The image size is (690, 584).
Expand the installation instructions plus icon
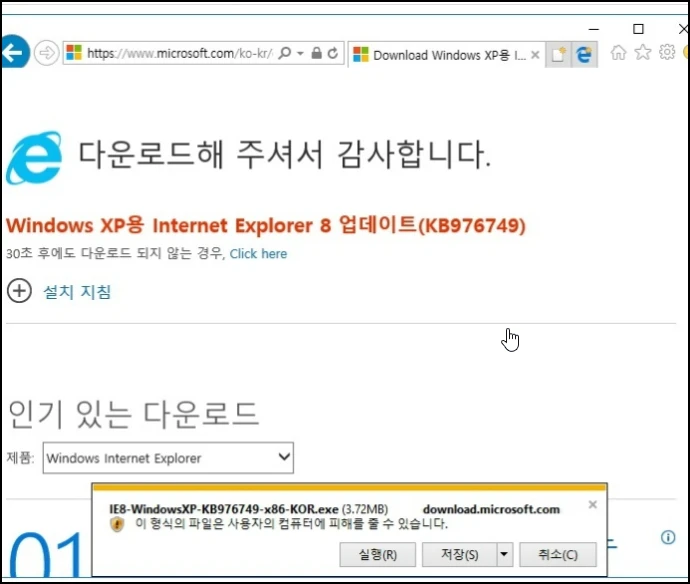(x=19, y=291)
